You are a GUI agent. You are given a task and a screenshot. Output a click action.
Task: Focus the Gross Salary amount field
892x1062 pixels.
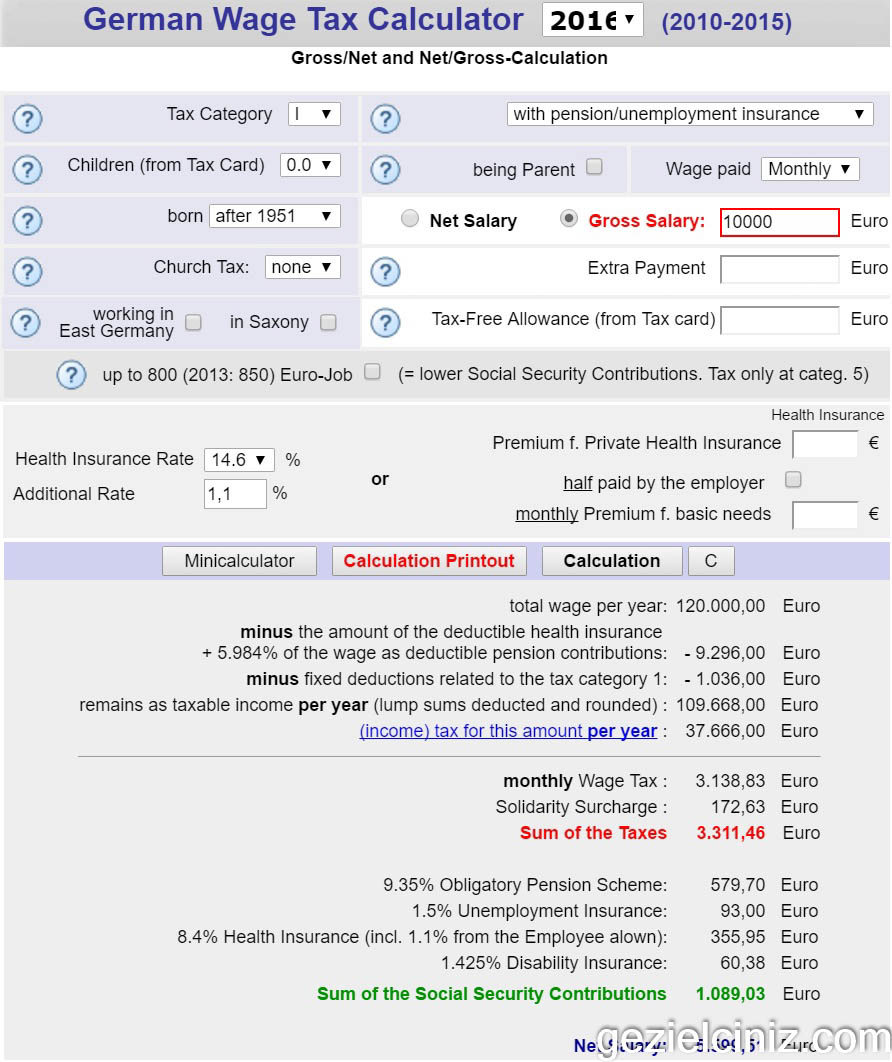[780, 222]
